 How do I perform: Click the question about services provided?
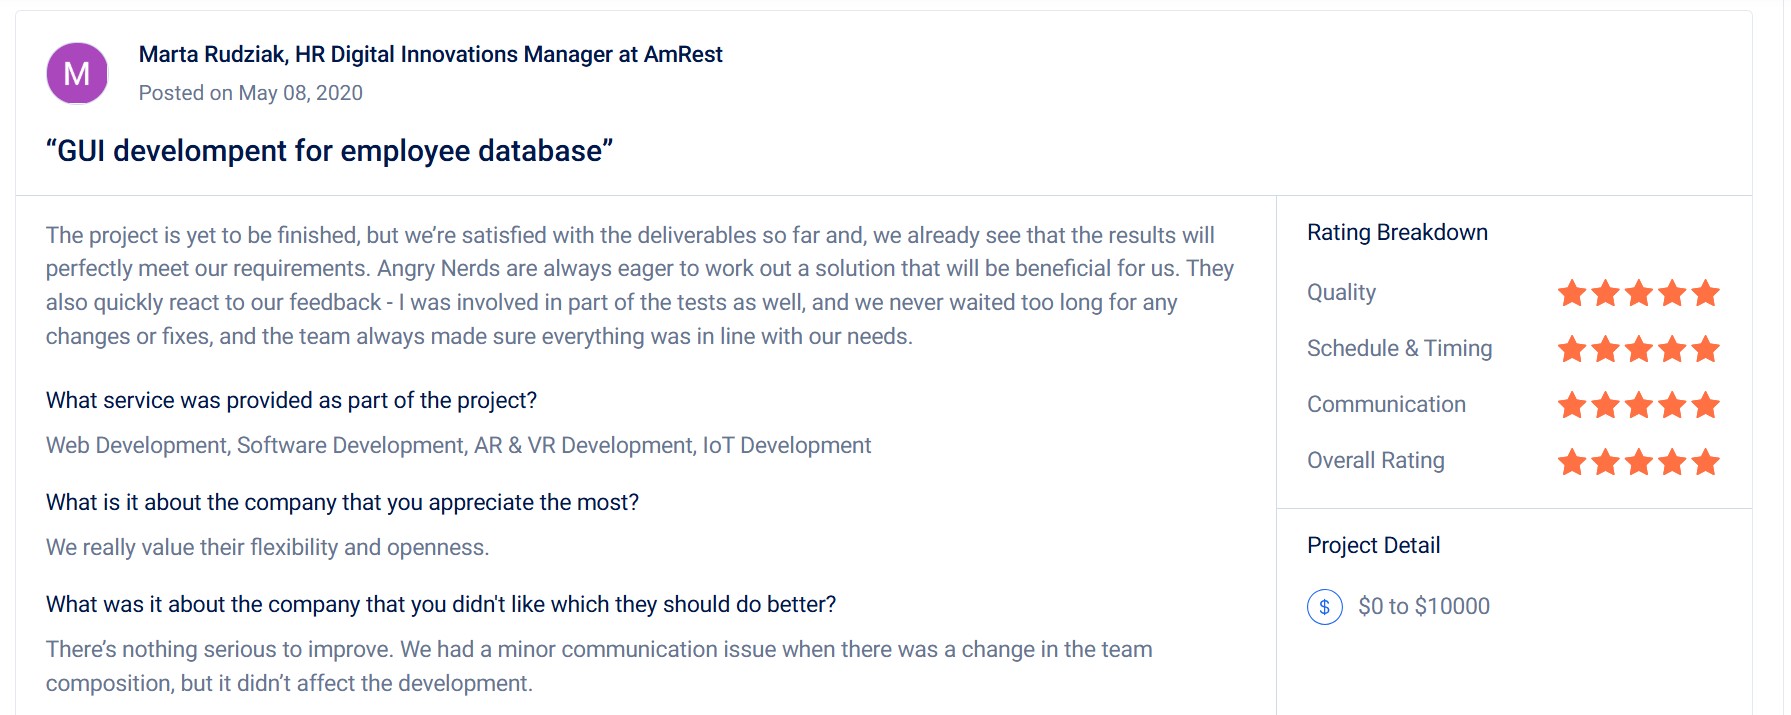click(291, 401)
